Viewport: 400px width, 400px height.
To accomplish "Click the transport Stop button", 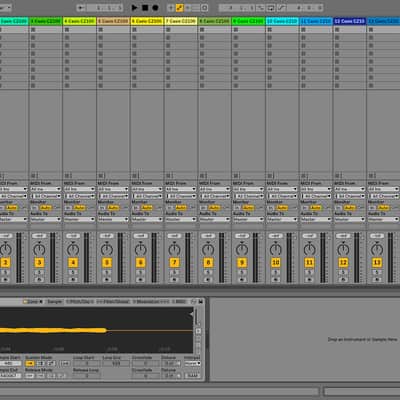I will tap(145, 7).
